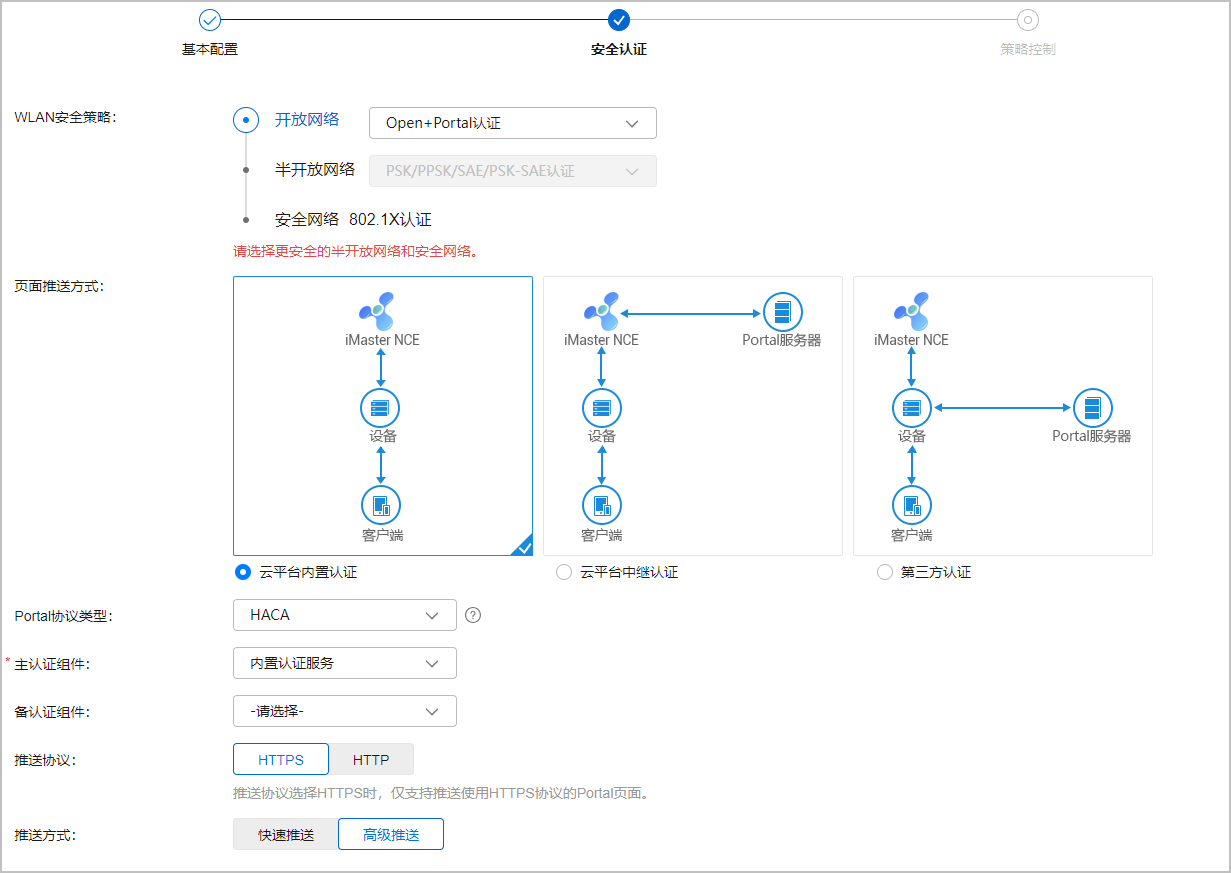Go to the 安全认证 step label

pos(619,49)
